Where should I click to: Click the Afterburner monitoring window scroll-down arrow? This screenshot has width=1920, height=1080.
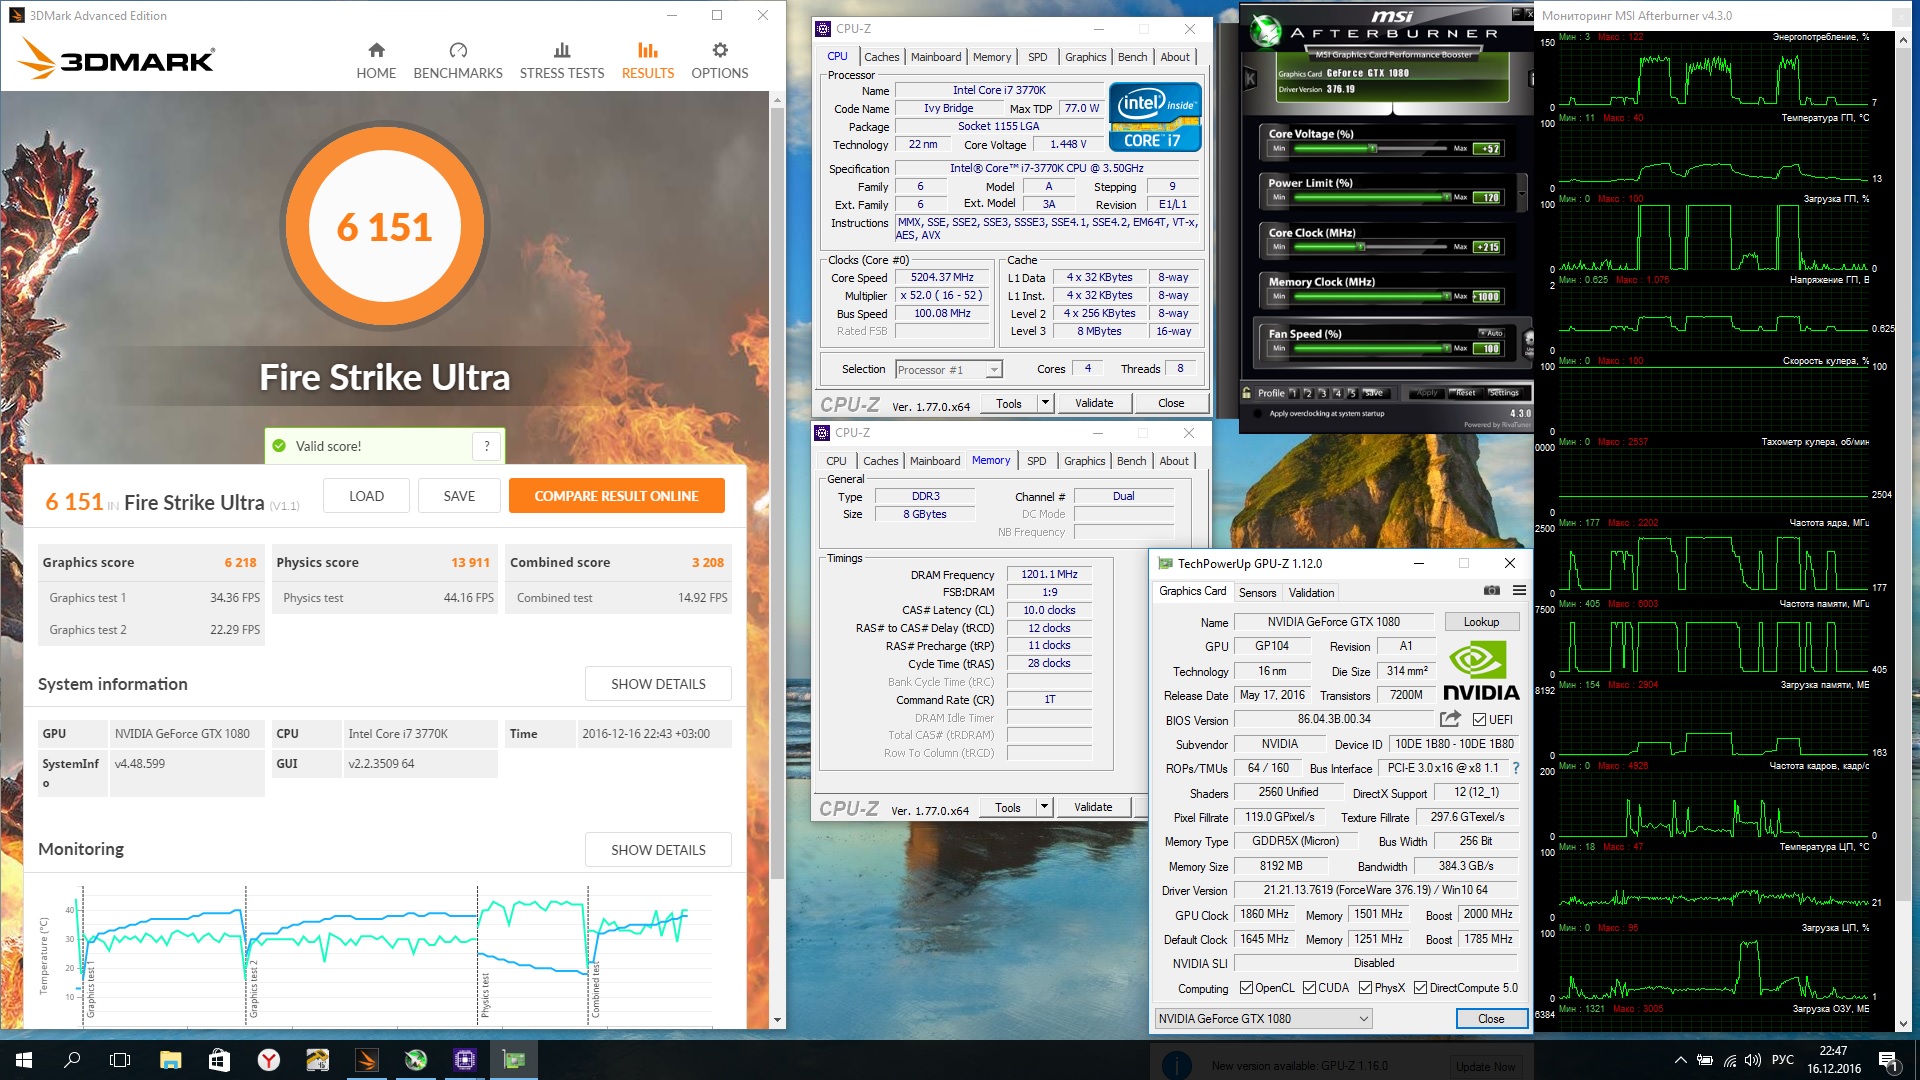1903,1023
